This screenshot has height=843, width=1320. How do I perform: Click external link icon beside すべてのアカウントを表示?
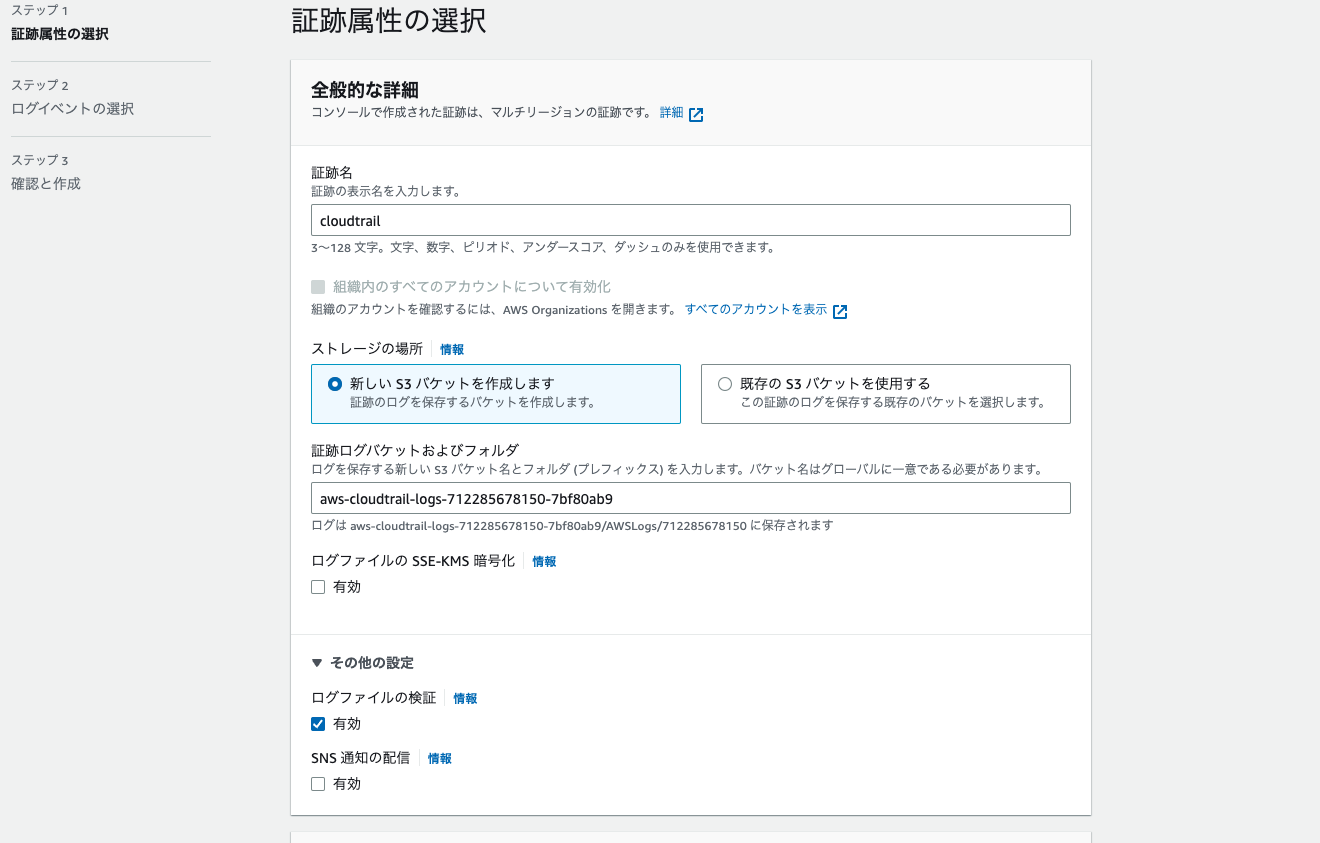(x=838, y=310)
